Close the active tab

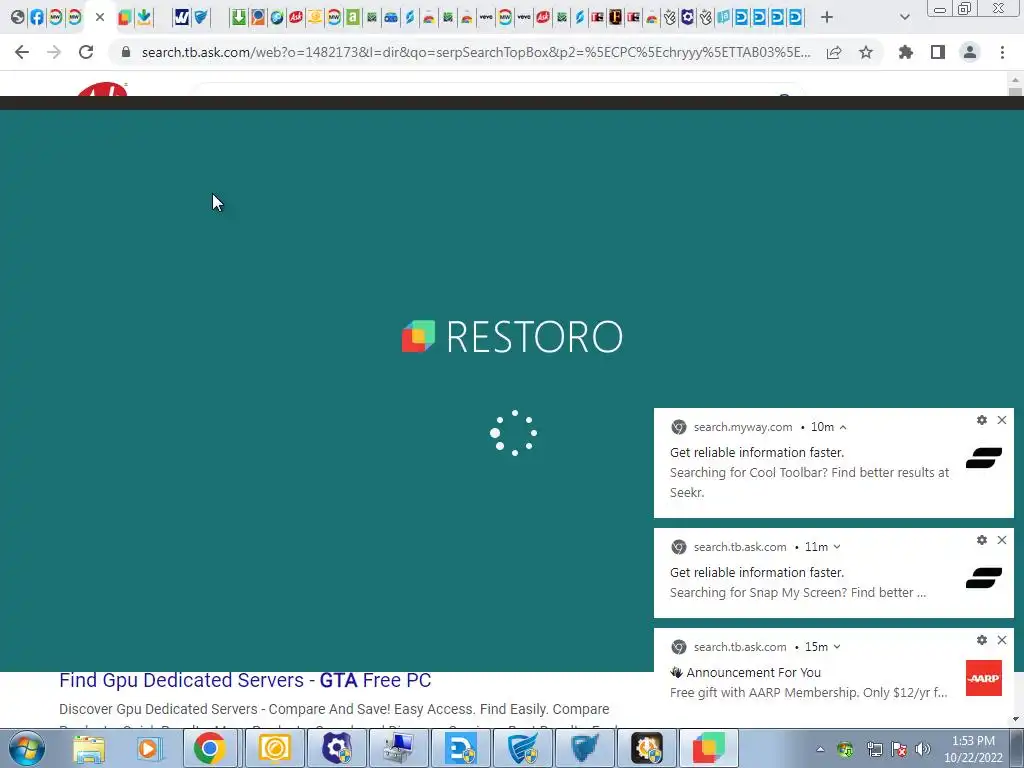point(99,18)
